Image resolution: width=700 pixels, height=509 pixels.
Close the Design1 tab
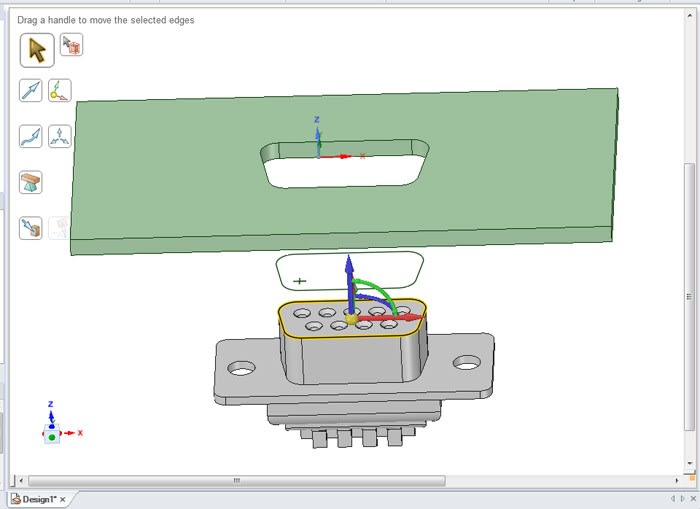click(63, 500)
